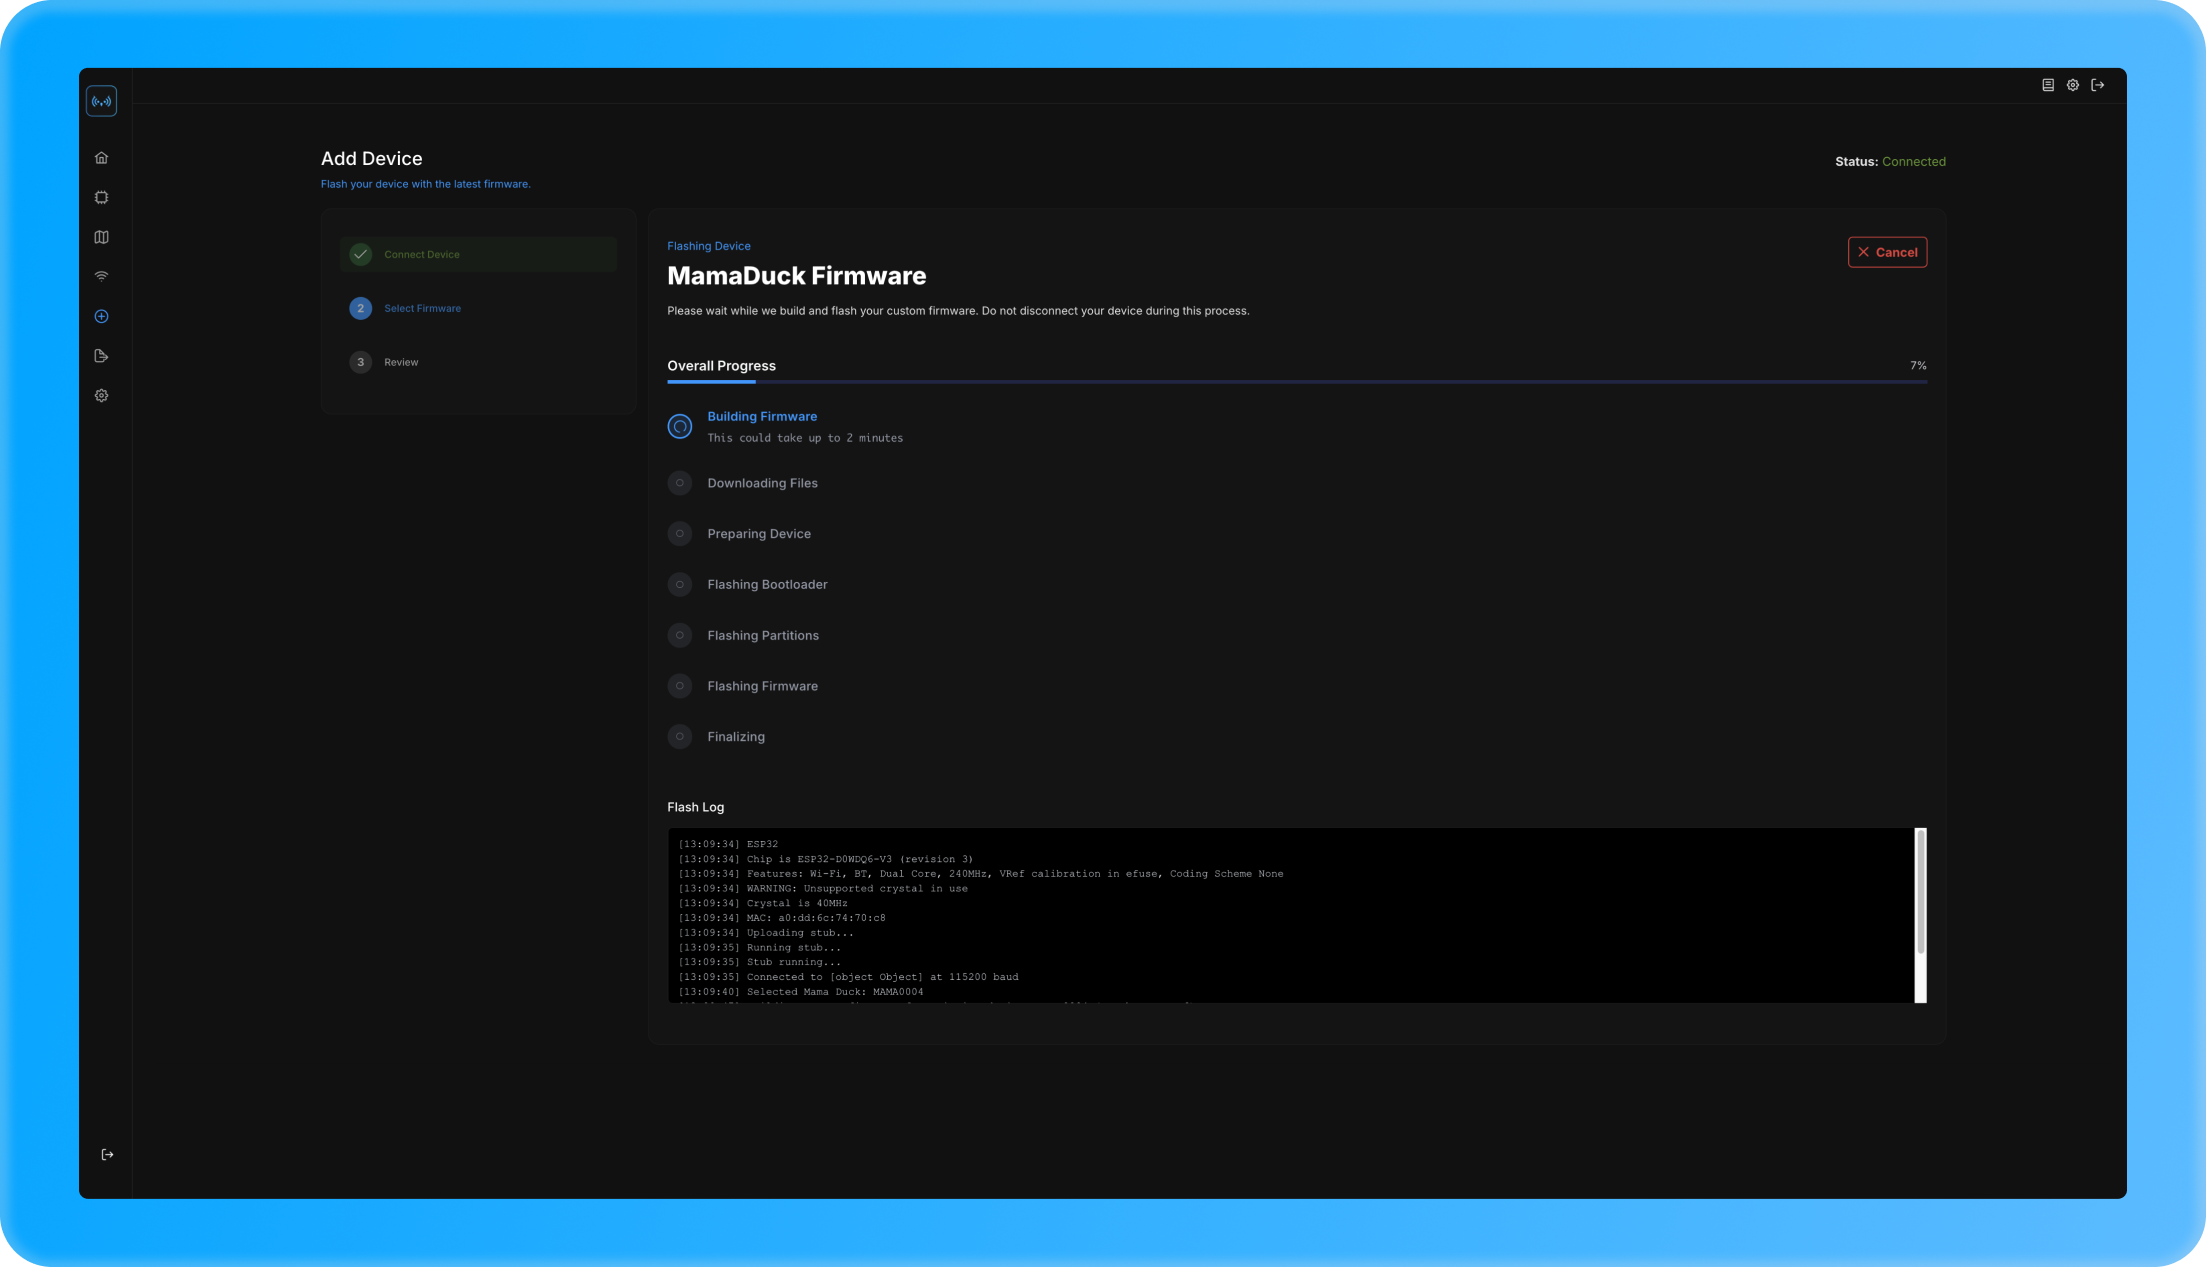Open the gear icon in top bar

(x=2073, y=85)
